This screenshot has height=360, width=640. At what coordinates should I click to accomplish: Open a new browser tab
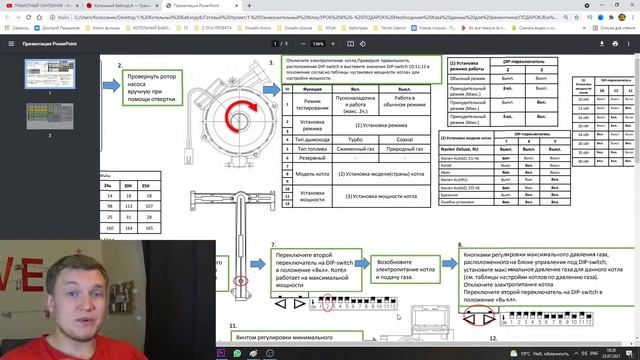(x=249, y=6)
